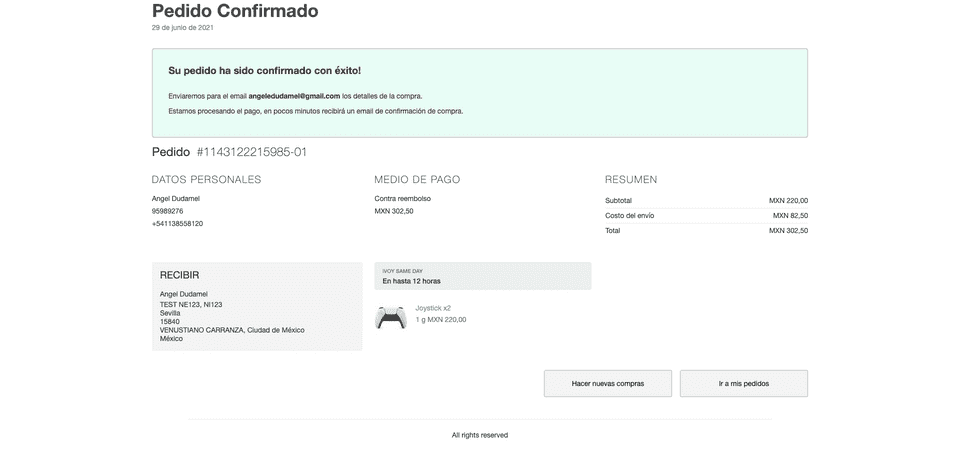Click the date 29 de junio de 2021
Viewport: 960px width, 449px height.
(x=182, y=28)
